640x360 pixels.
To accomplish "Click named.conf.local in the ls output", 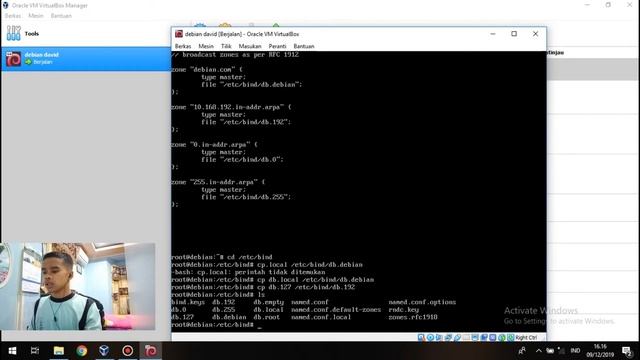I will [321, 317].
